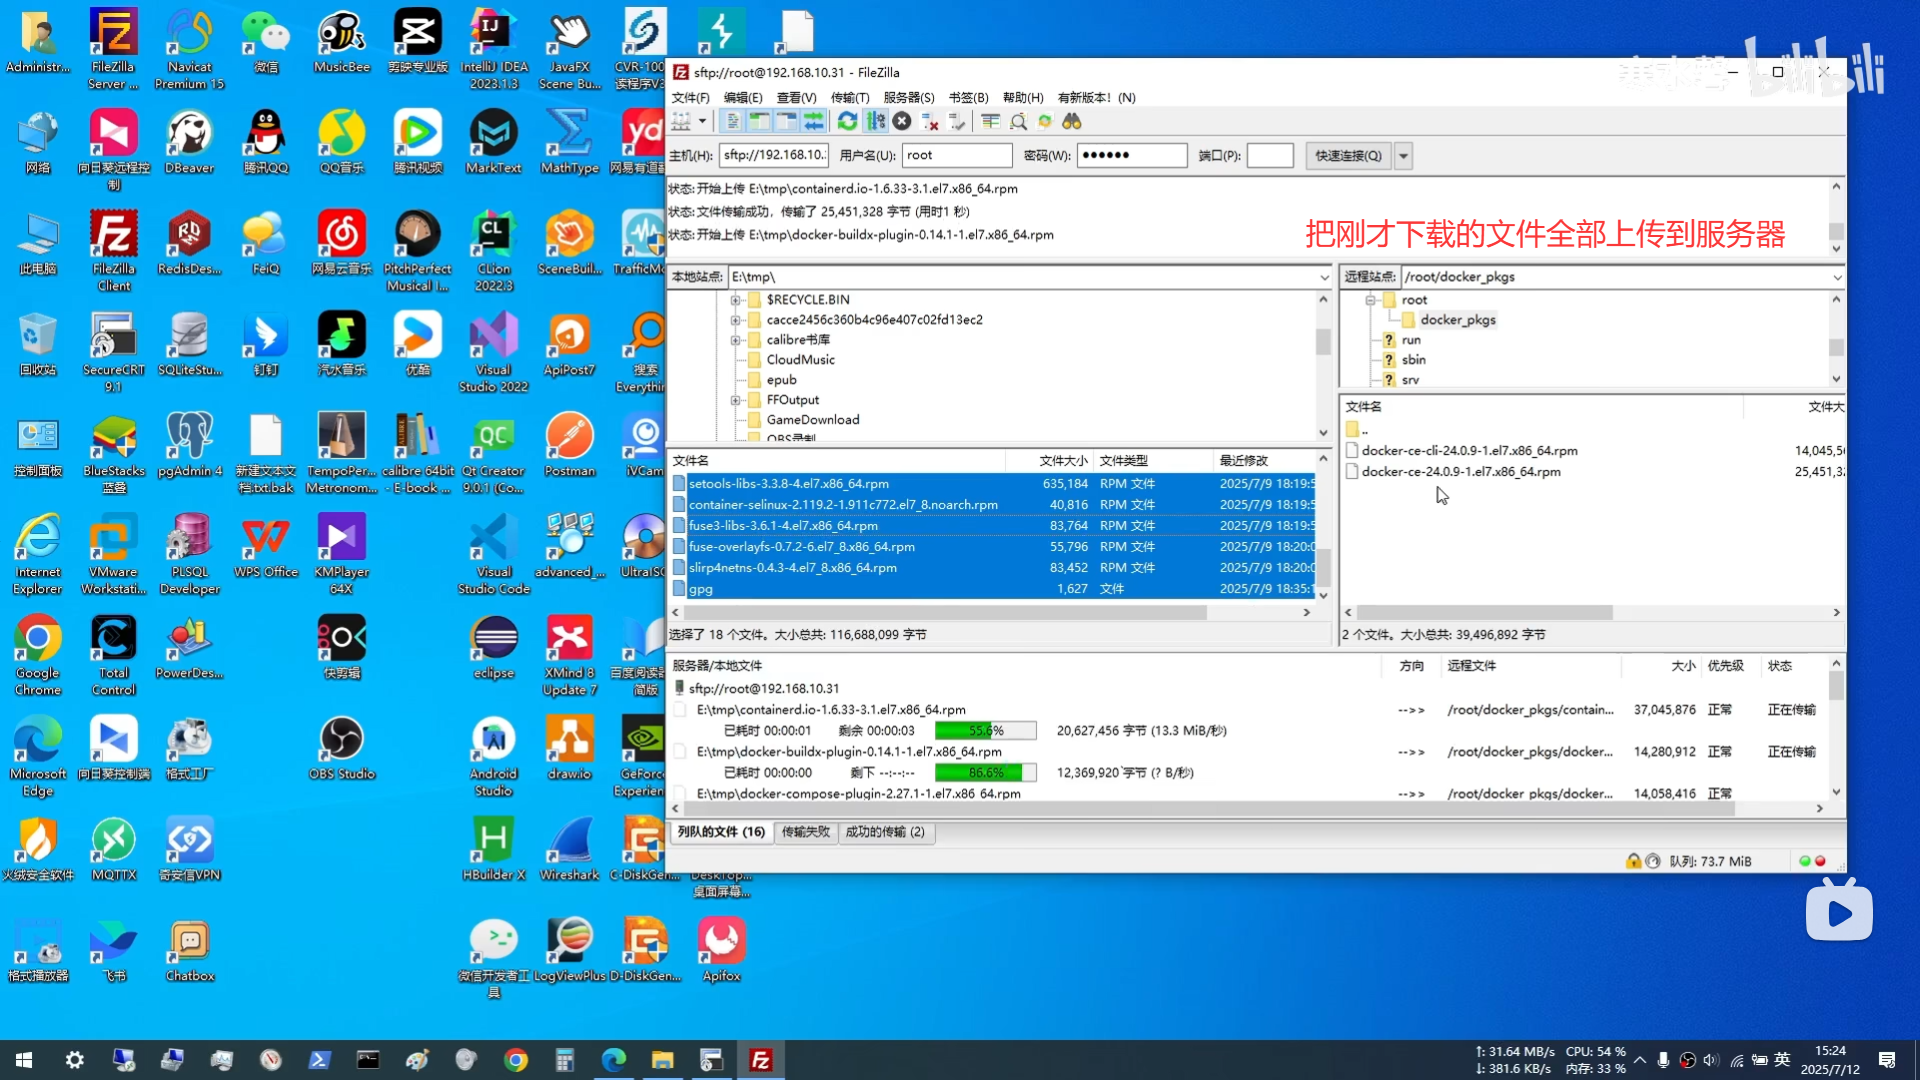Viewport: 1920px width, 1080px height.
Task: Click the binoculars search files icon
Action: click(1072, 121)
